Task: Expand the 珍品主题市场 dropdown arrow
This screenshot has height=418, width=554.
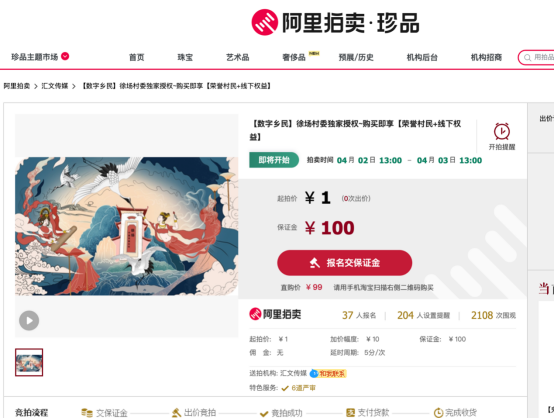Action: tap(65, 56)
